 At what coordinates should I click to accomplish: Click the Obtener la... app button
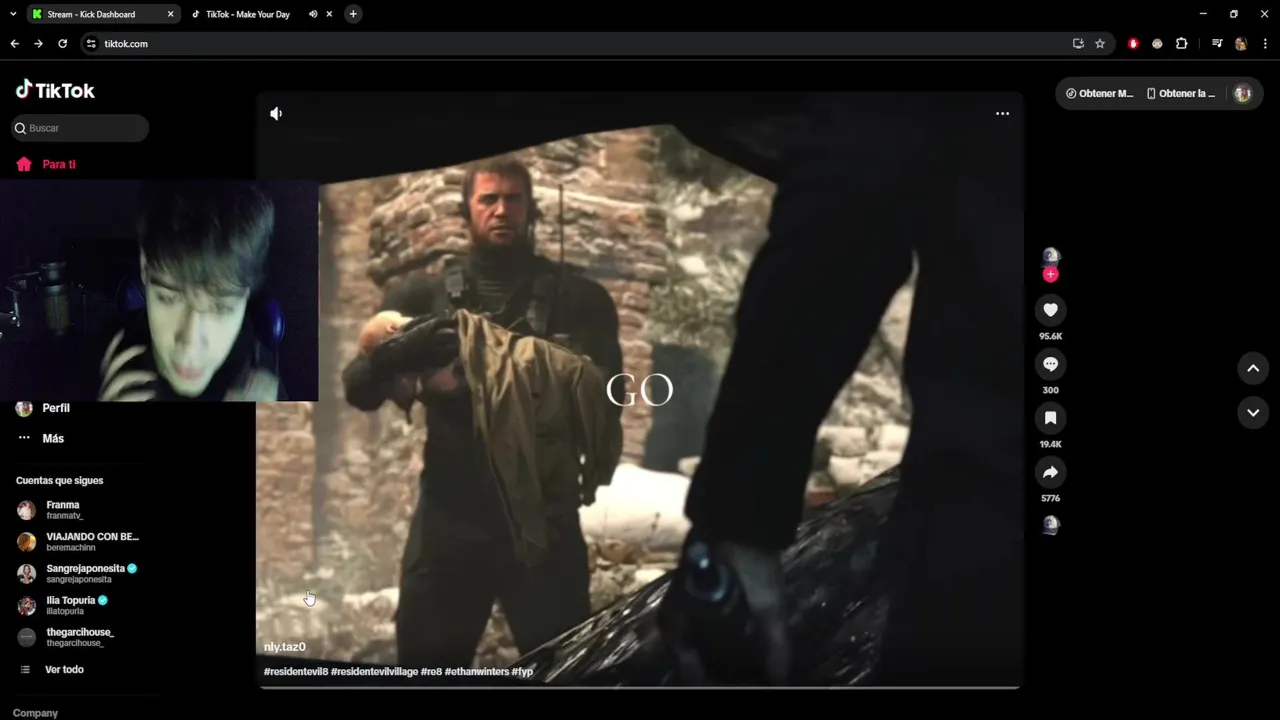point(1180,93)
